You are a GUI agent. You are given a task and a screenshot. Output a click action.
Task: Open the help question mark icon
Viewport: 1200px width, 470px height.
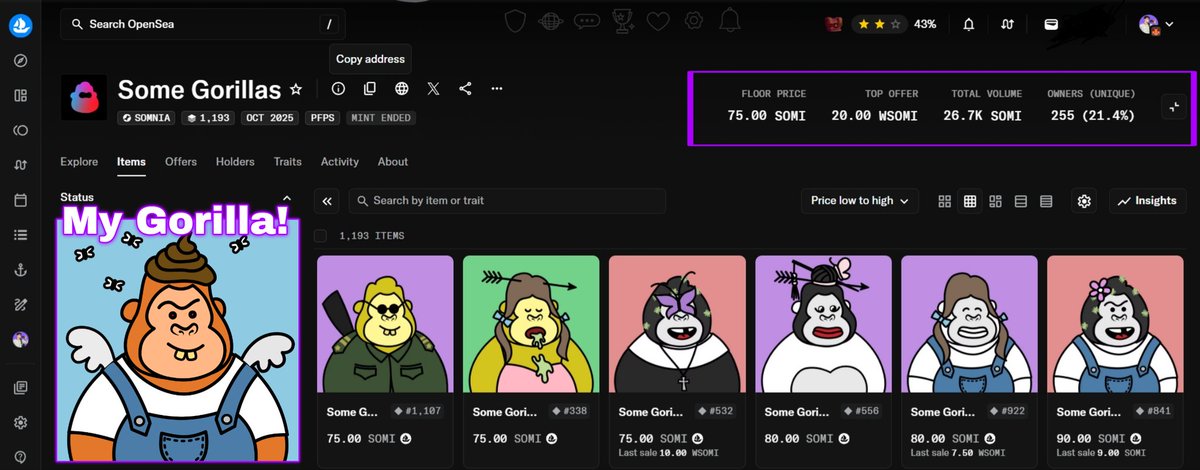click(20, 457)
